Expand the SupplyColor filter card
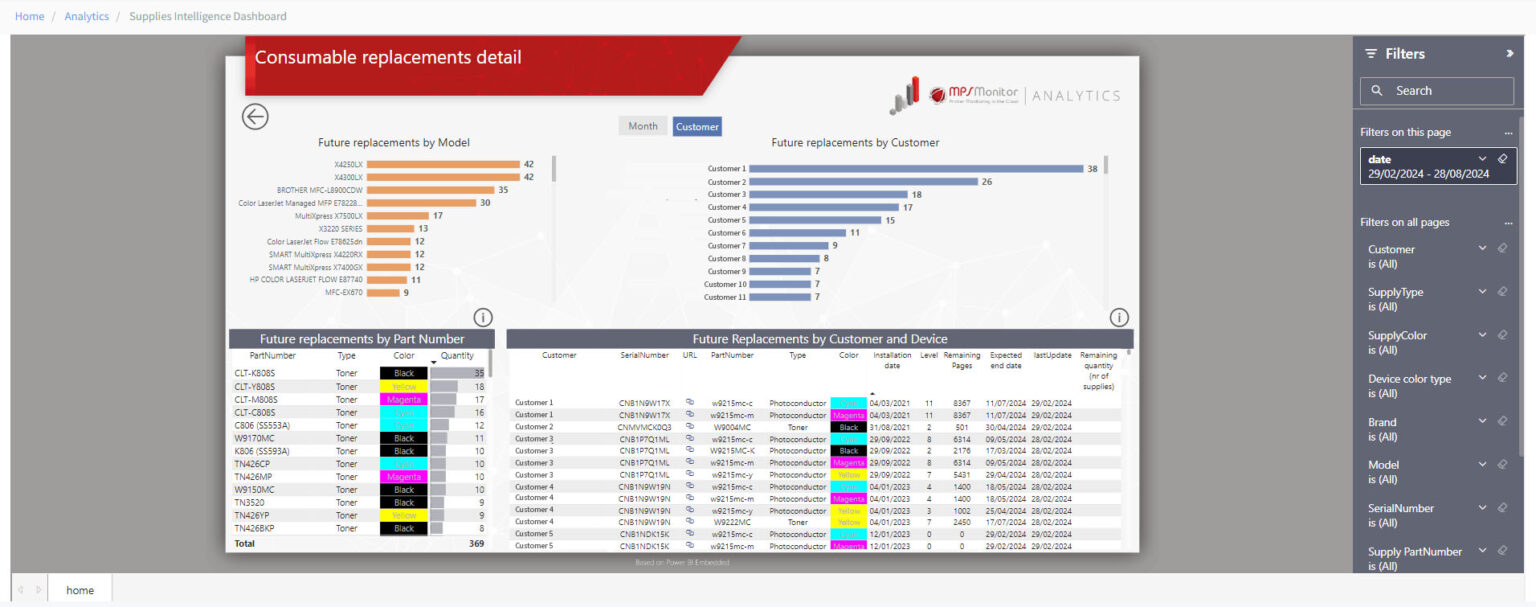The width and height of the screenshot is (1536, 607). click(1482, 334)
